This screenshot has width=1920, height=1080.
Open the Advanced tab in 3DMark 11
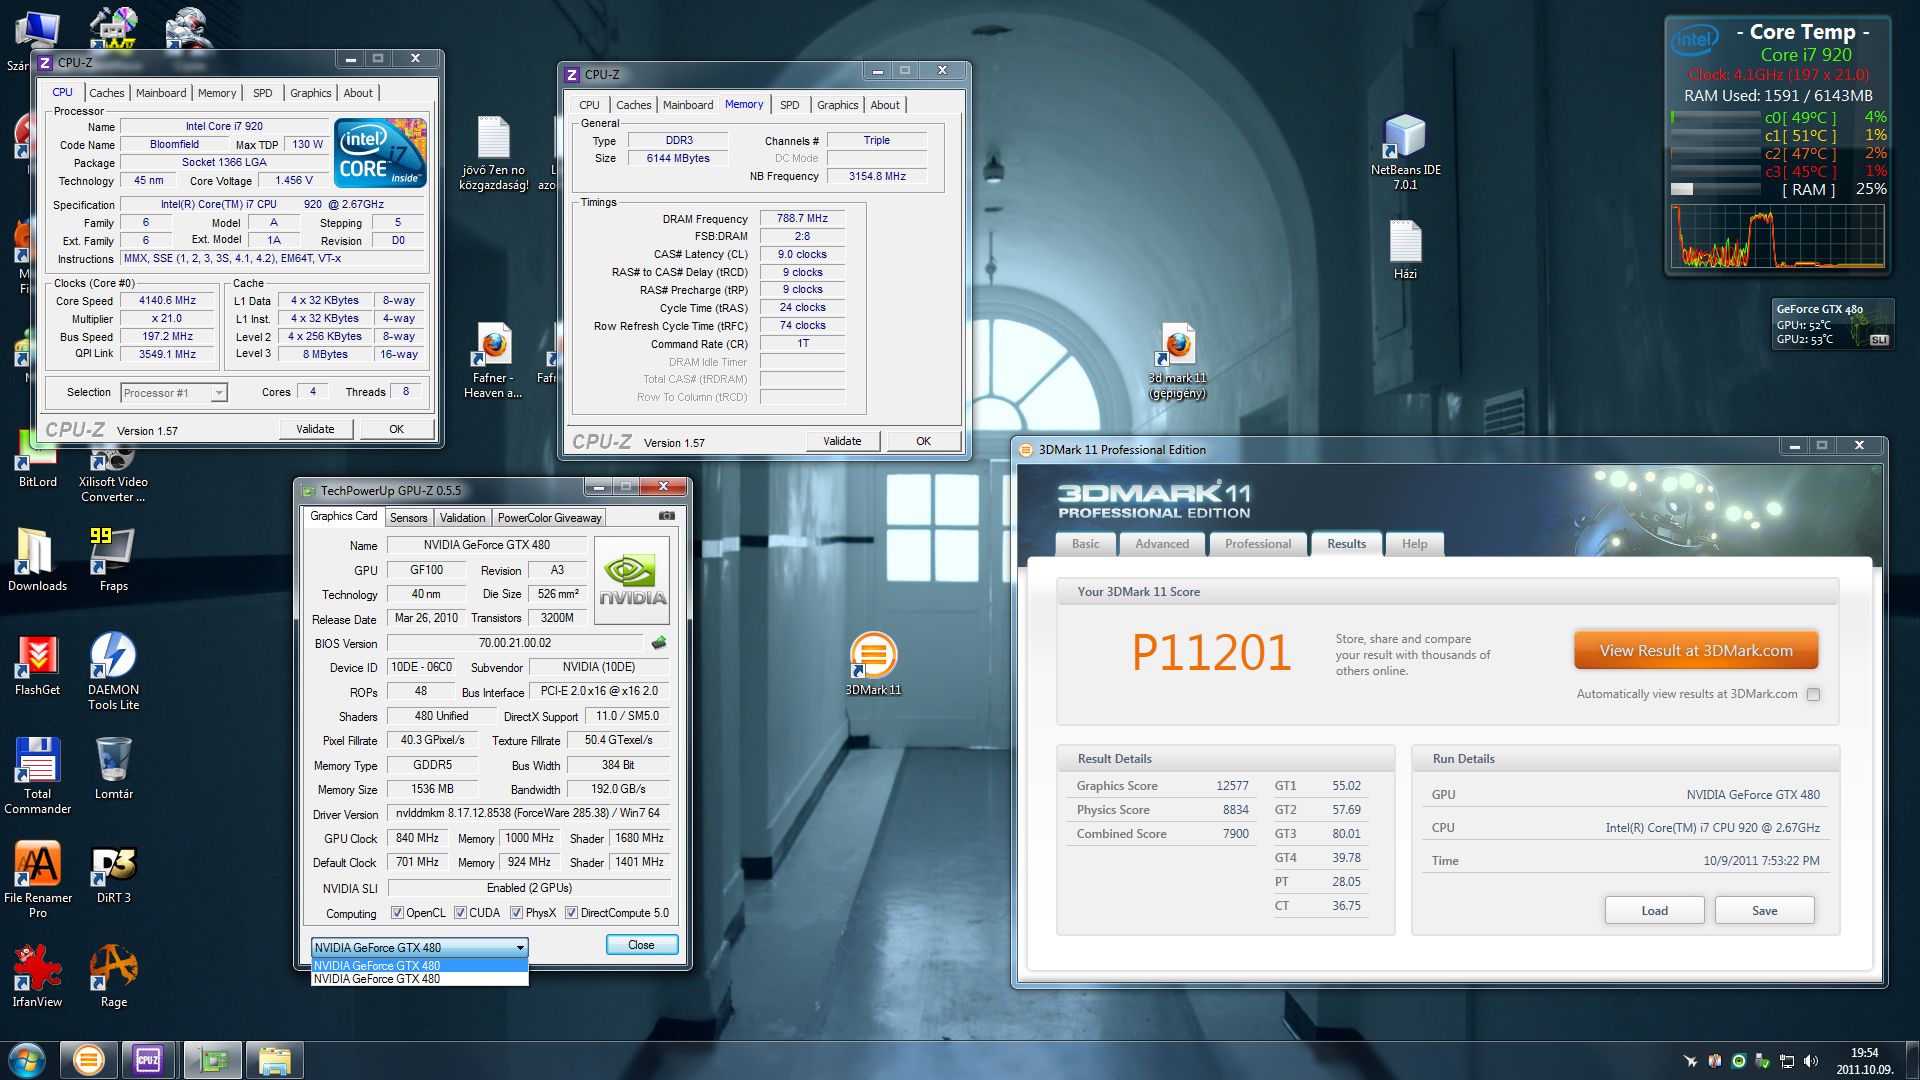pyautogui.click(x=1161, y=544)
